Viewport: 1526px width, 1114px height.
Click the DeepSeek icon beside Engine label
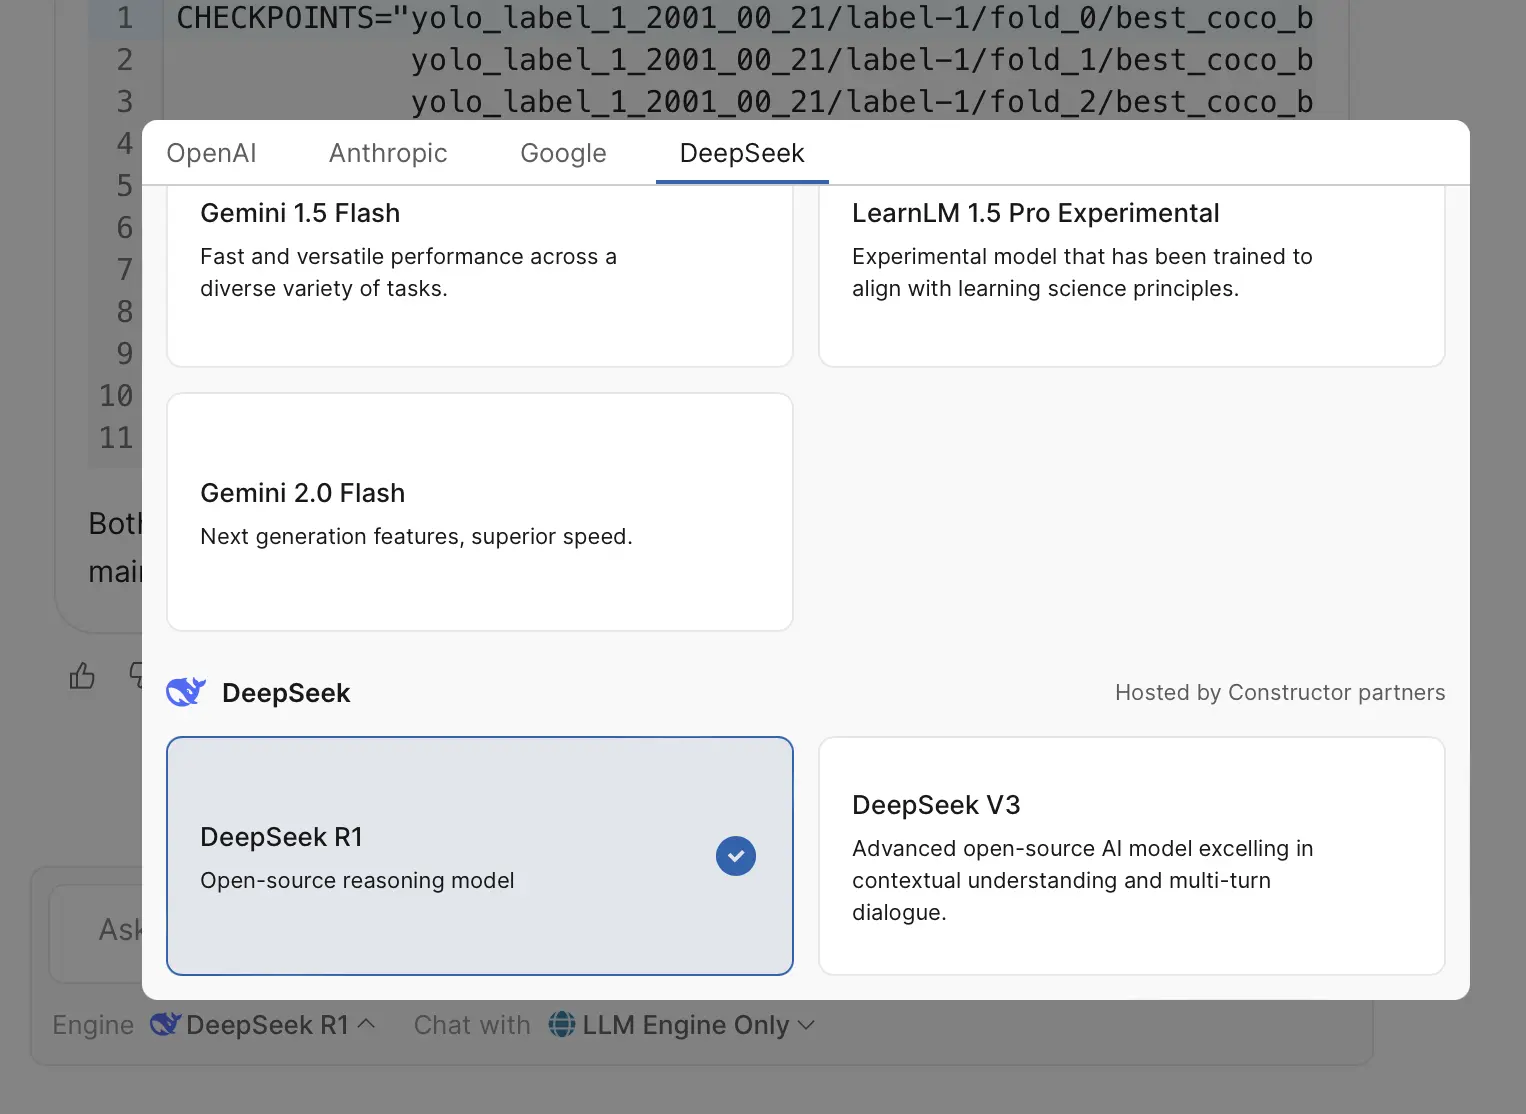(165, 1025)
